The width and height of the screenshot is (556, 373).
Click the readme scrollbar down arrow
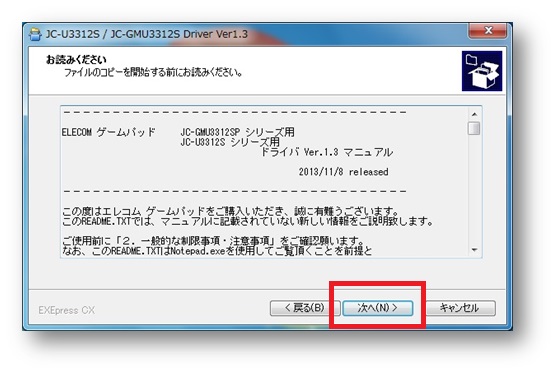[x=474, y=250]
